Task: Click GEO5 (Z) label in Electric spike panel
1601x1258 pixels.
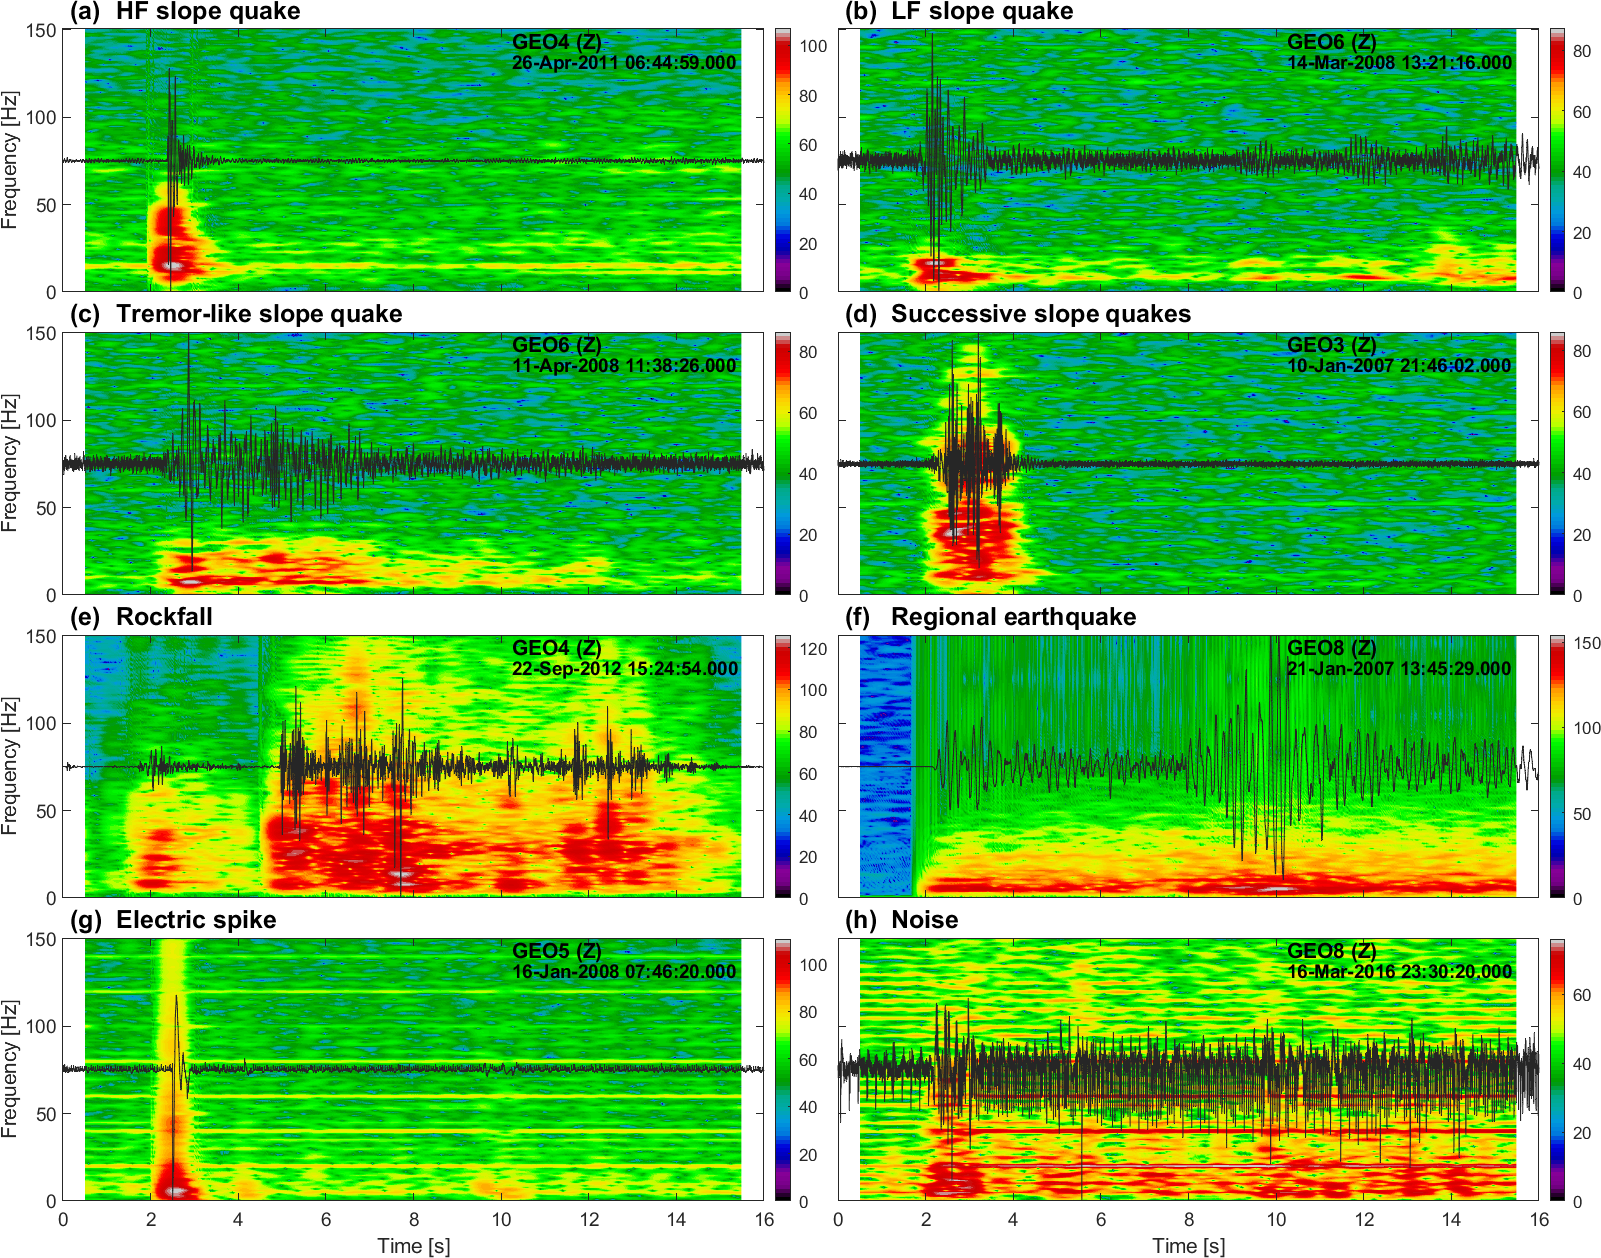Action: pyautogui.click(x=556, y=951)
